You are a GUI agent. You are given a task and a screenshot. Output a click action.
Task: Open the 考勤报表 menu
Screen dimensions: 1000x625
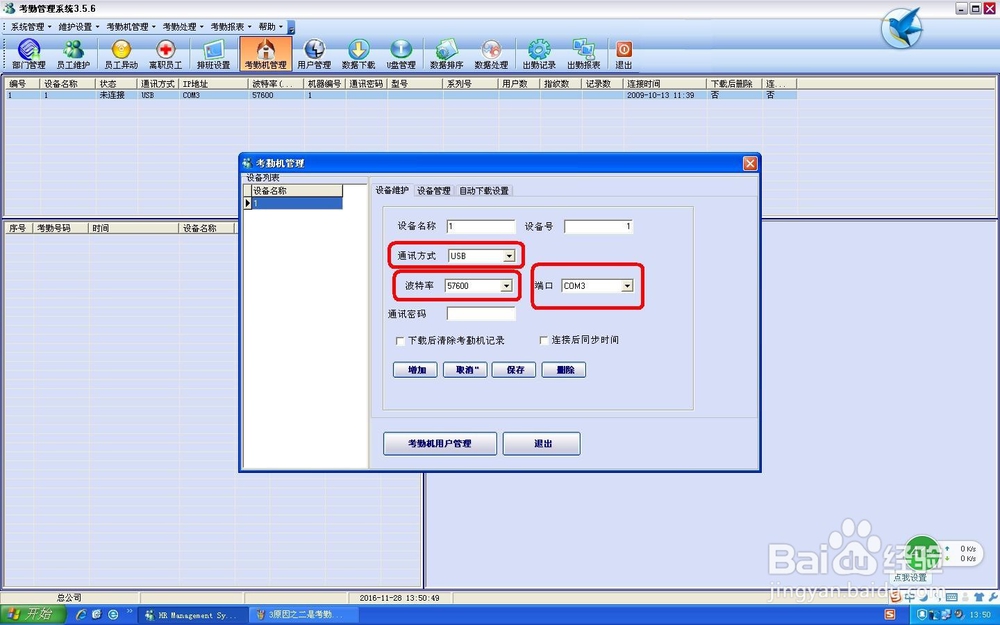231,27
